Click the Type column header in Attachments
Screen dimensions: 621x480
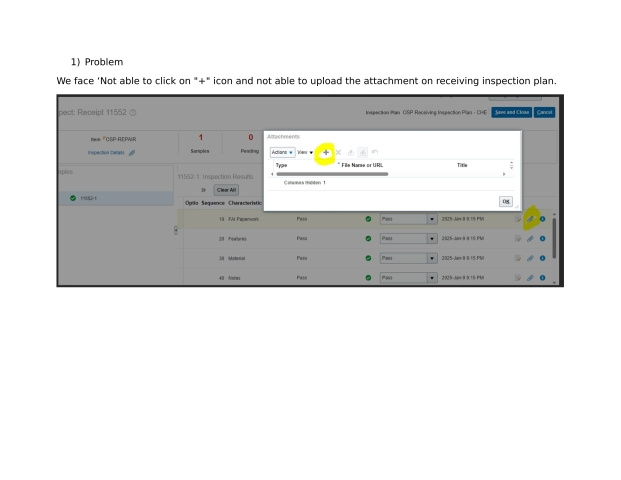[281, 166]
